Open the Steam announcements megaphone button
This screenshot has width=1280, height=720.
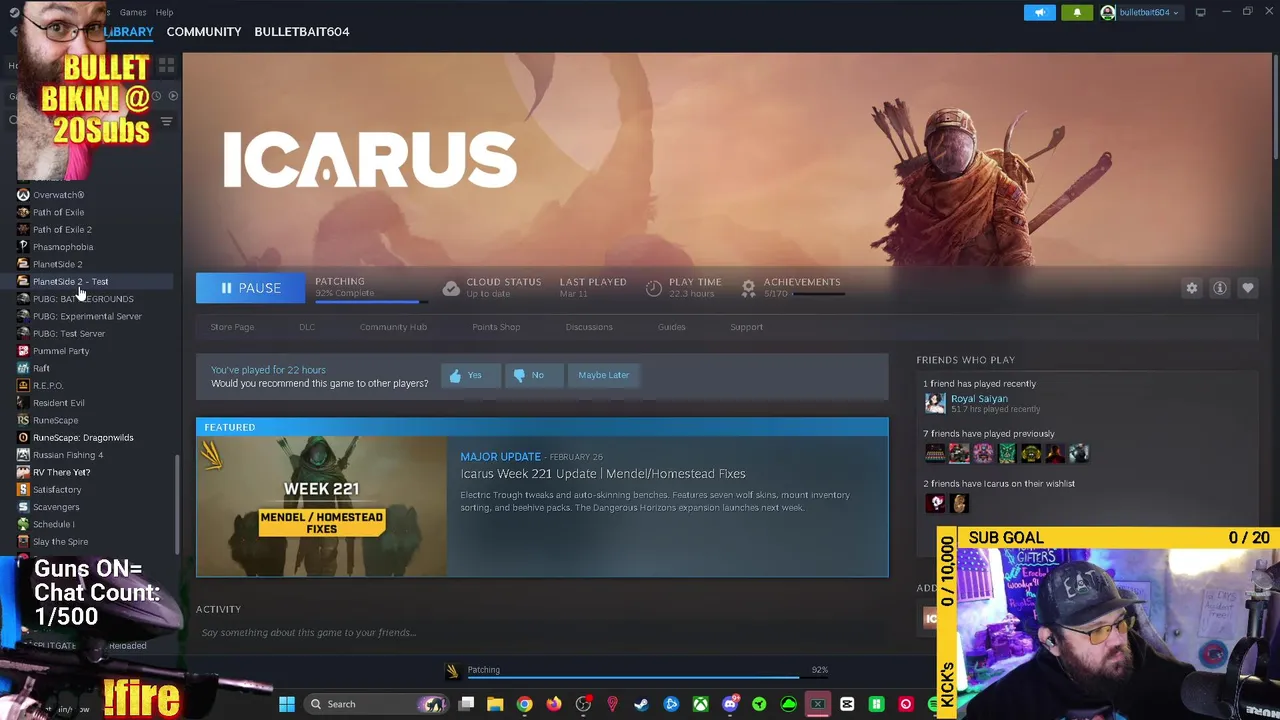coord(1040,12)
